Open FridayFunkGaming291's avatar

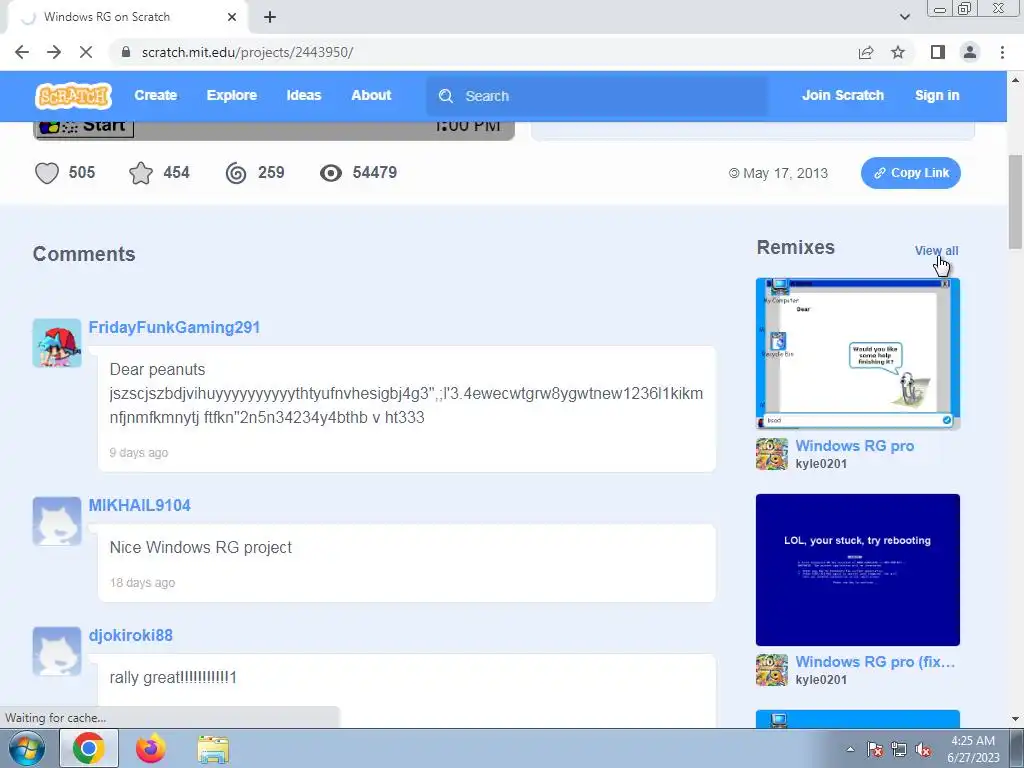[x=57, y=343]
